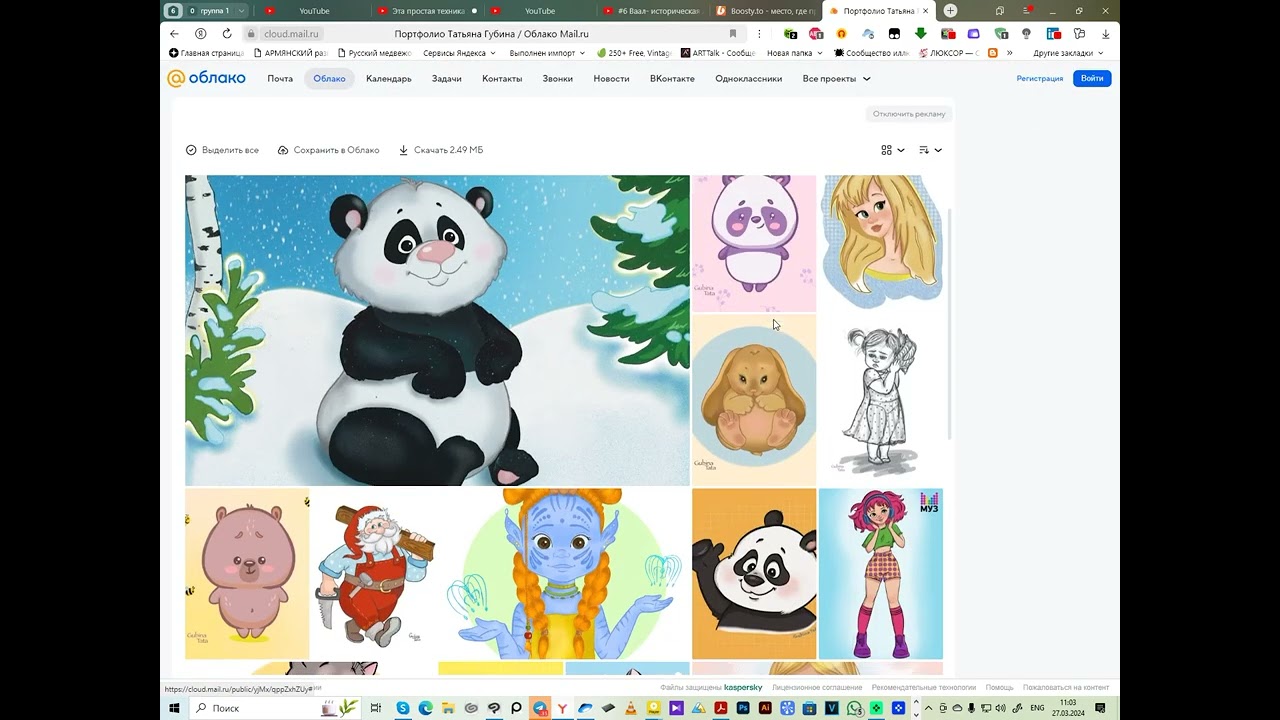Open Skype from the taskbar
Screen dimensions: 1280x720
point(403,708)
